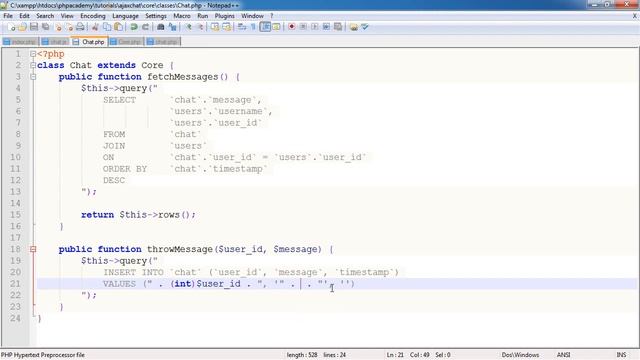640x360 pixels.
Task: Open the Plugins menu
Action: pyautogui.click(x=224, y=16)
